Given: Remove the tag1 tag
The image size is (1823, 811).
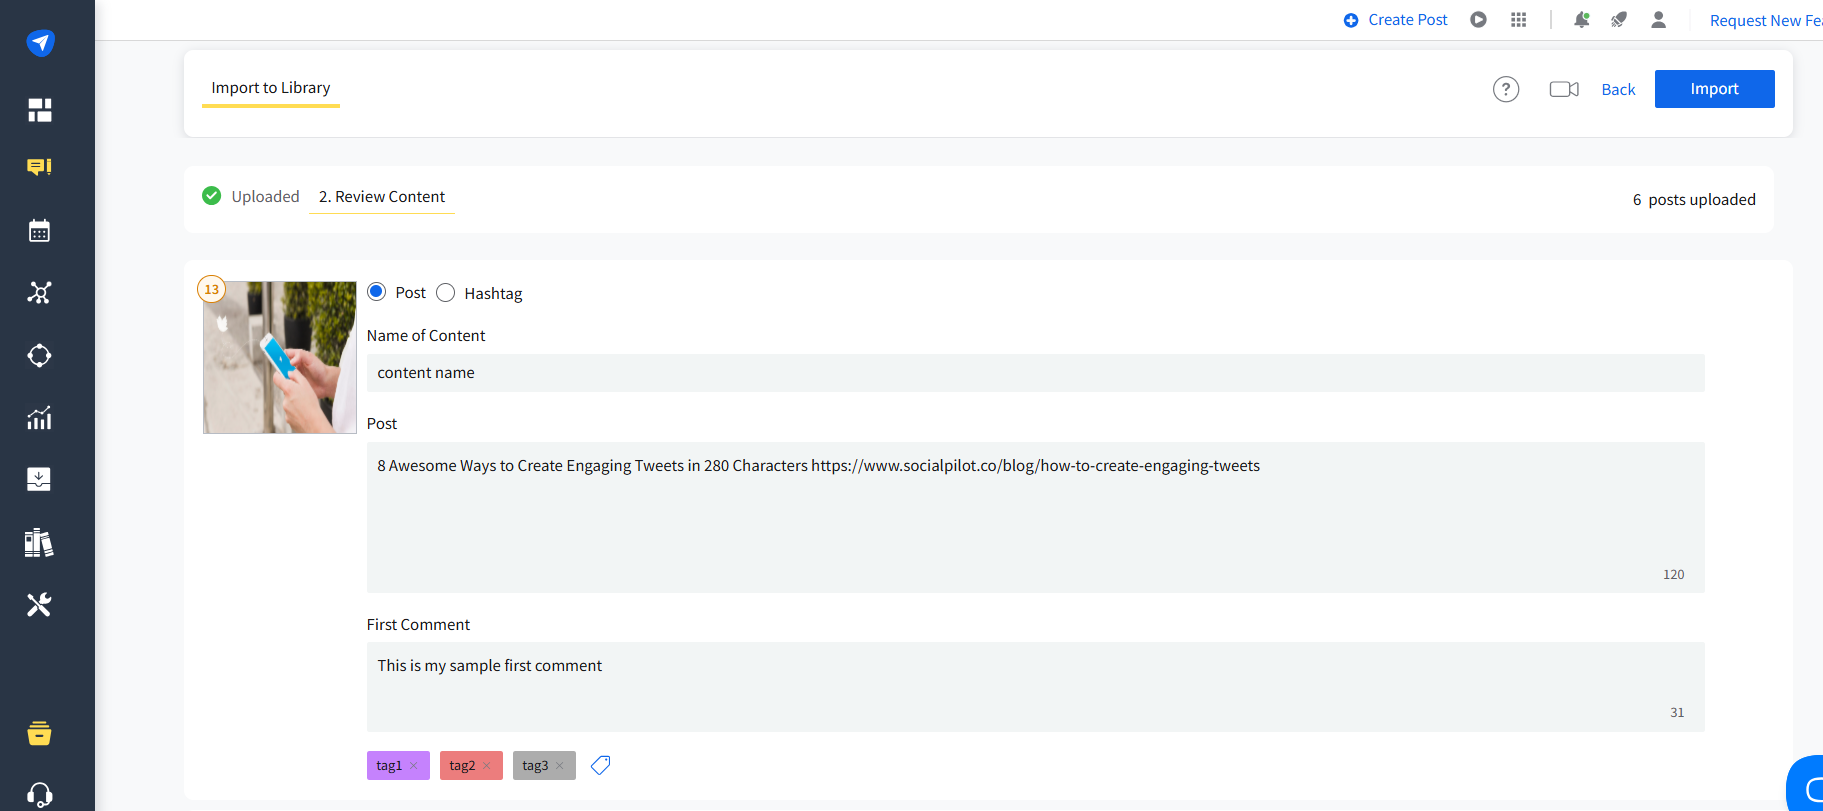Looking at the screenshot, I should pyautogui.click(x=414, y=766).
